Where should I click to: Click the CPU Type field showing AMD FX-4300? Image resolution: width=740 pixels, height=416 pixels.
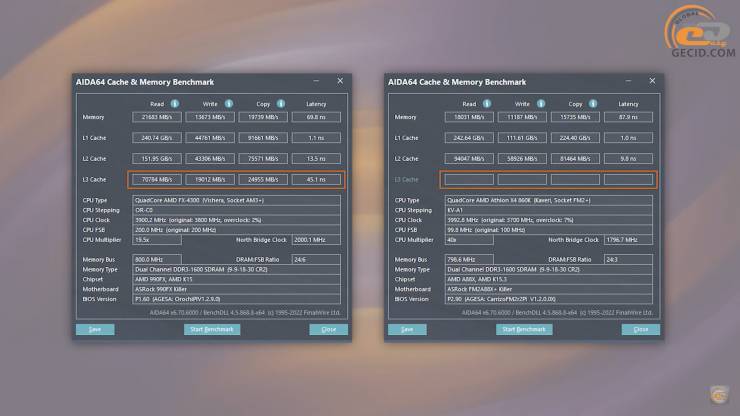[236, 200]
